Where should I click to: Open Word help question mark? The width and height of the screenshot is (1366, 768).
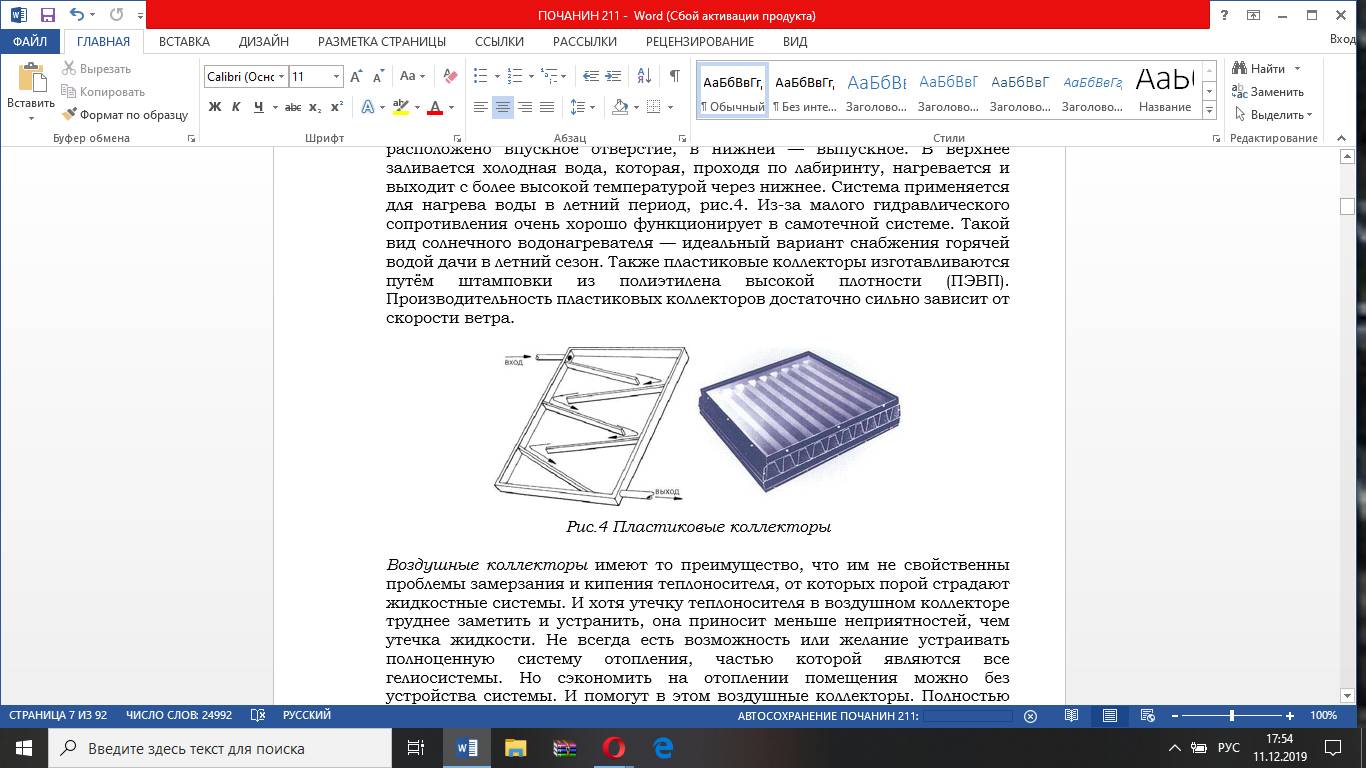(x=1224, y=16)
